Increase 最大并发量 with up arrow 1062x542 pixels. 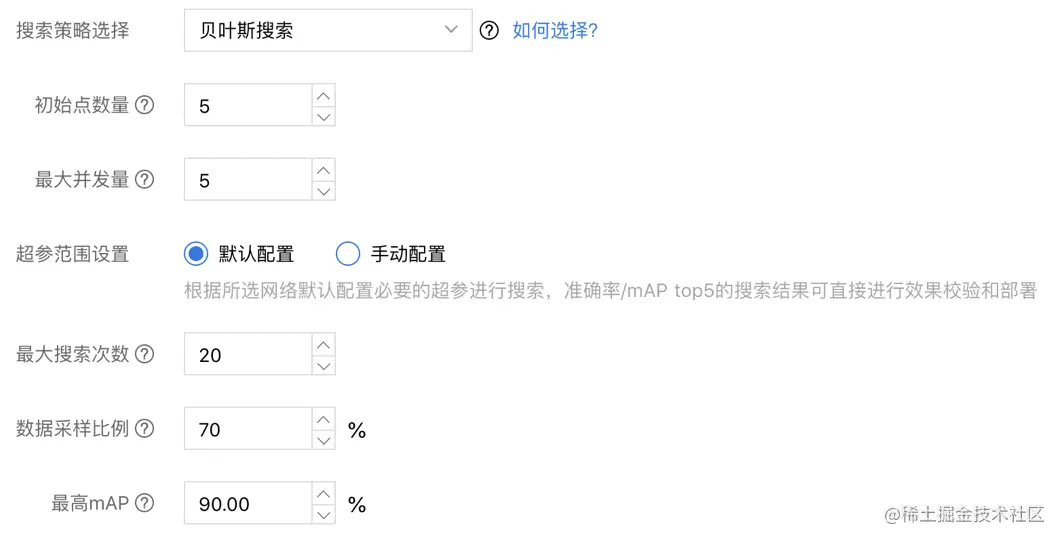click(323, 170)
